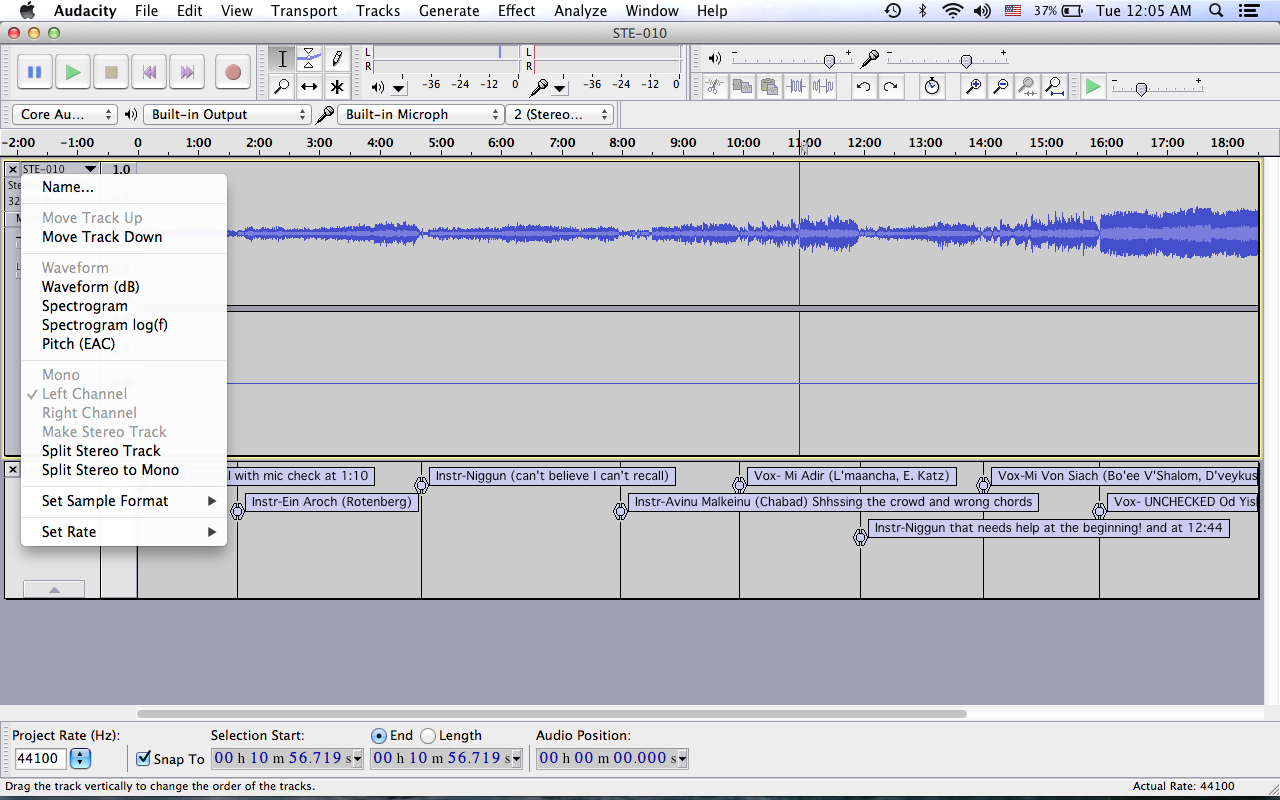The image size is (1280, 800).
Task: Click the green Play button
Action: (73, 72)
